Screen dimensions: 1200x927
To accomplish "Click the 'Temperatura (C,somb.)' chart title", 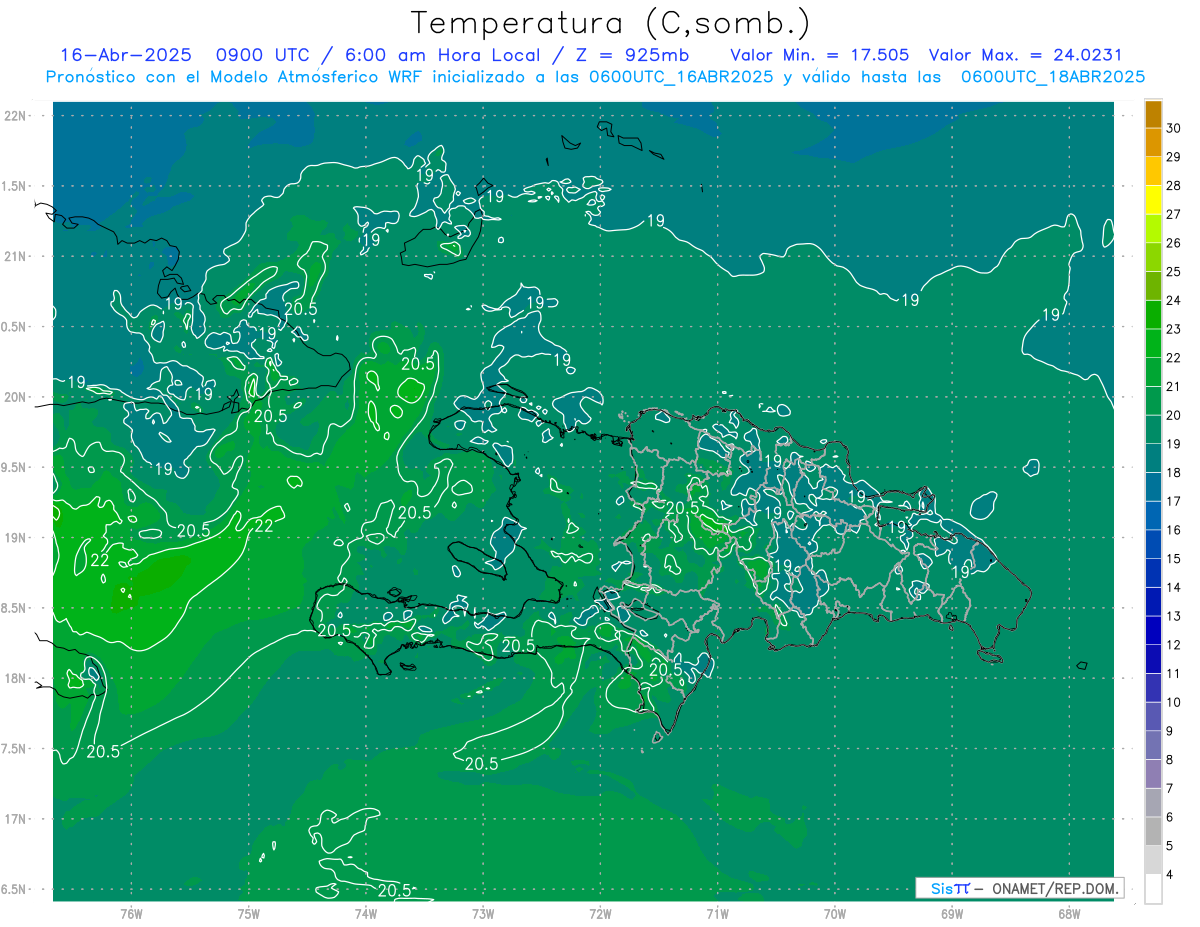I will tap(611, 23).
